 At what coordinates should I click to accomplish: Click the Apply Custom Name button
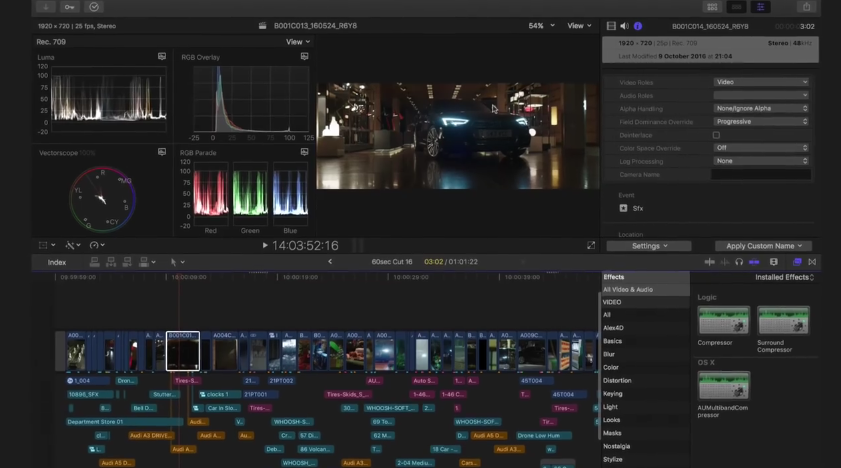[x=762, y=246]
